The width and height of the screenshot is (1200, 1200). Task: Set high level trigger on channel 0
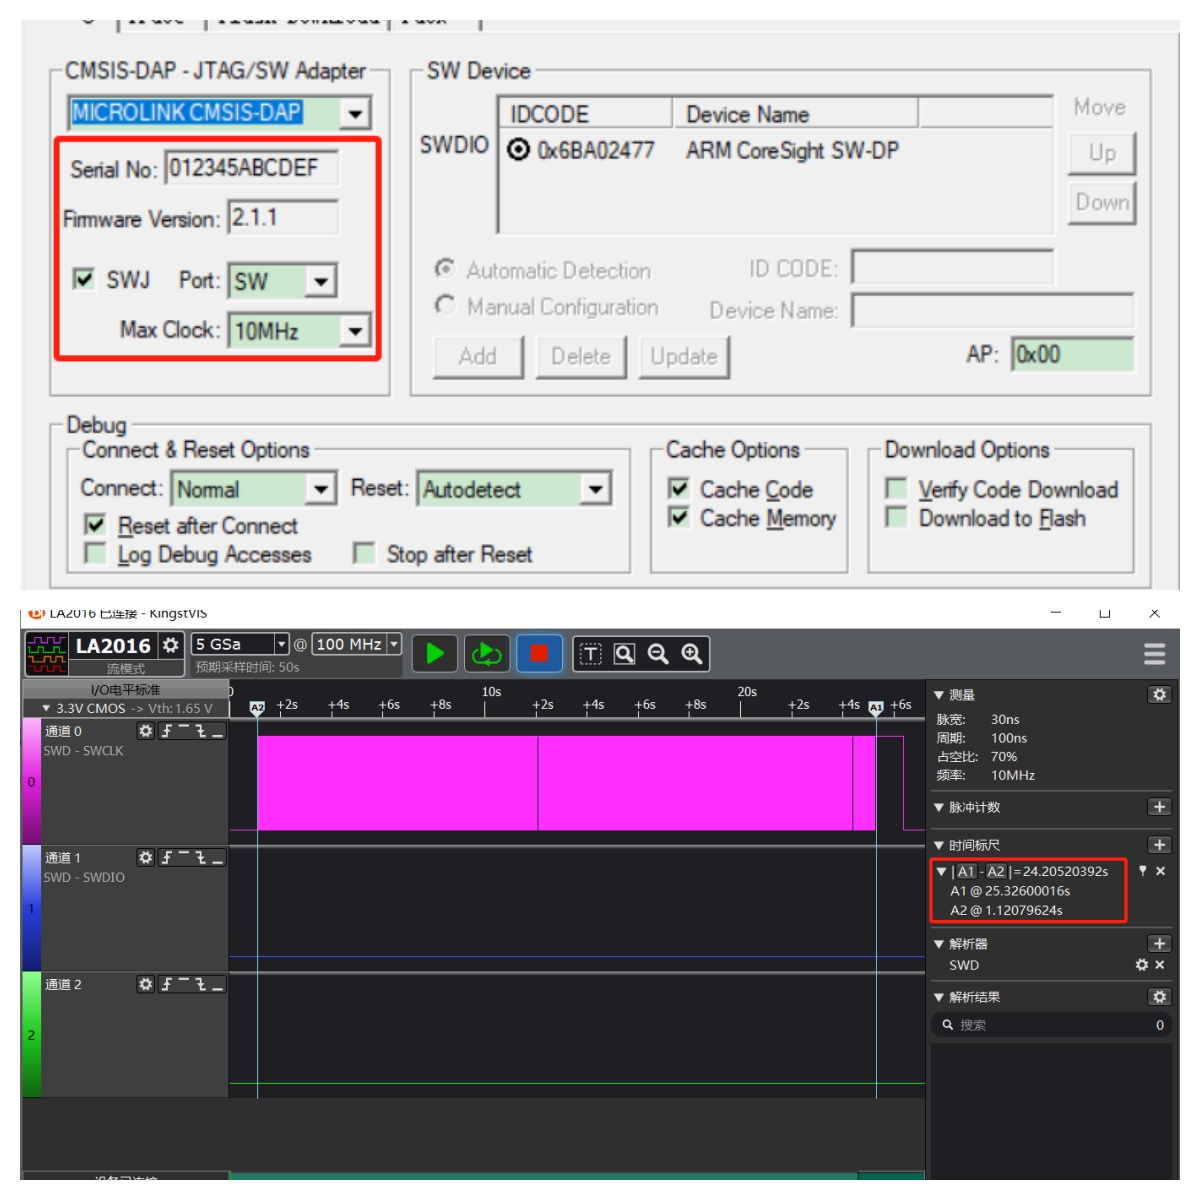[184, 731]
